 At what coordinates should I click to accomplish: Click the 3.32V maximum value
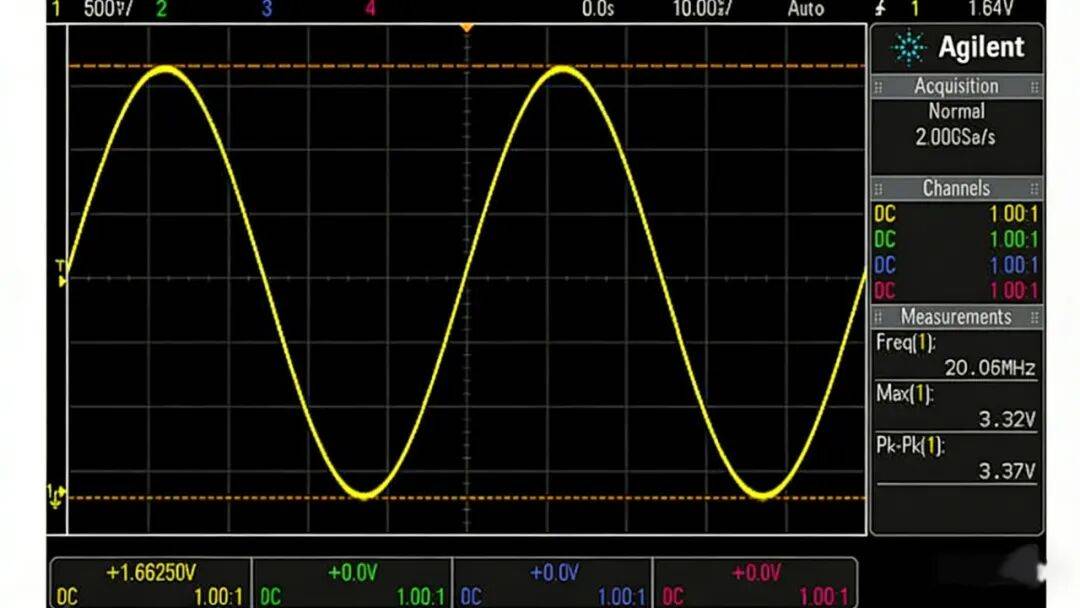[x=1007, y=419]
